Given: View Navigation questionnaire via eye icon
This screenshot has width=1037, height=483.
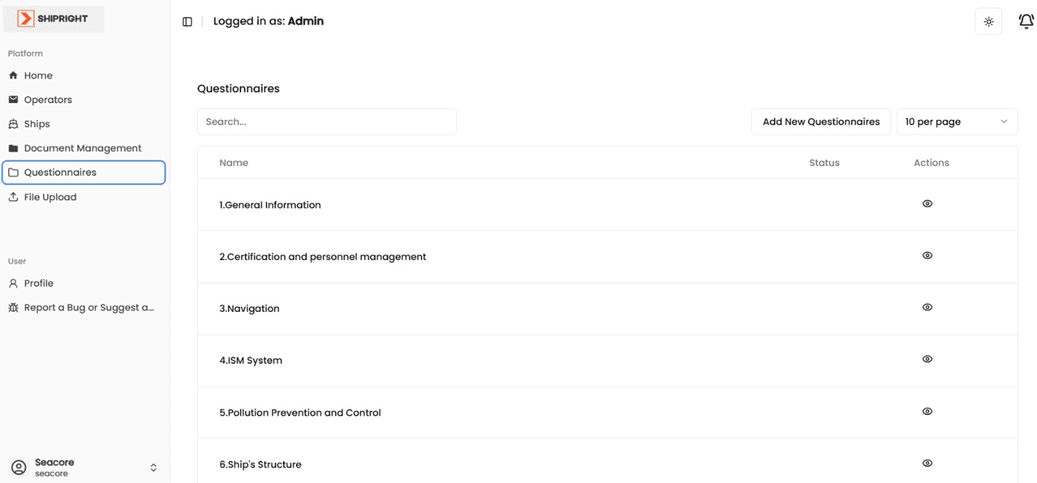Looking at the screenshot, I should [927, 308].
